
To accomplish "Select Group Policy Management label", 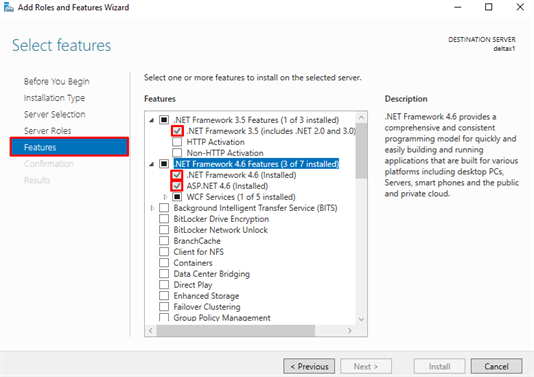I will point(222,317).
